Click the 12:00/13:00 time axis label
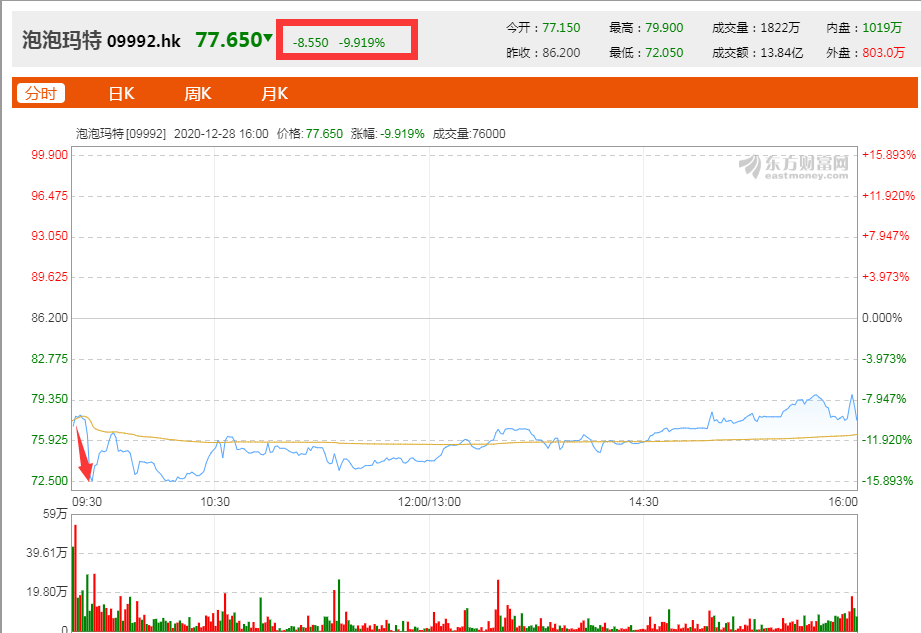Image resolution: width=921 pixels, height=633 pixels. (429, 502)
